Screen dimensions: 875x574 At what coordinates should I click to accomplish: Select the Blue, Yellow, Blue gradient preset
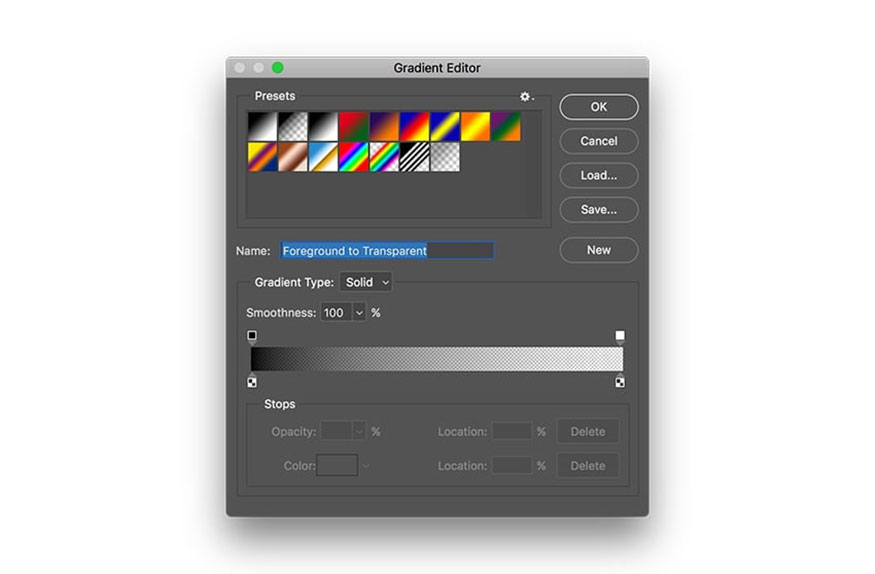[x=445, y=126]
